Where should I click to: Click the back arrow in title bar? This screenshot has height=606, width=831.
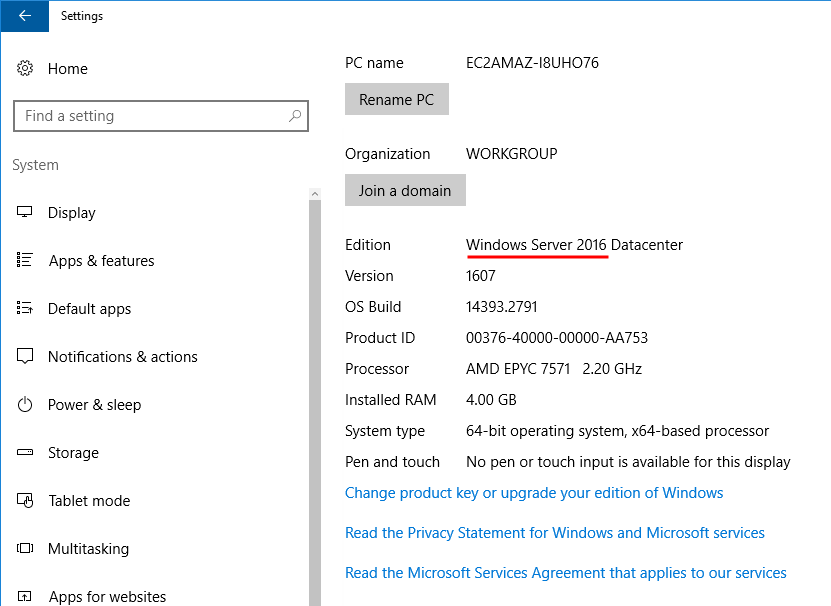point(24,16)
